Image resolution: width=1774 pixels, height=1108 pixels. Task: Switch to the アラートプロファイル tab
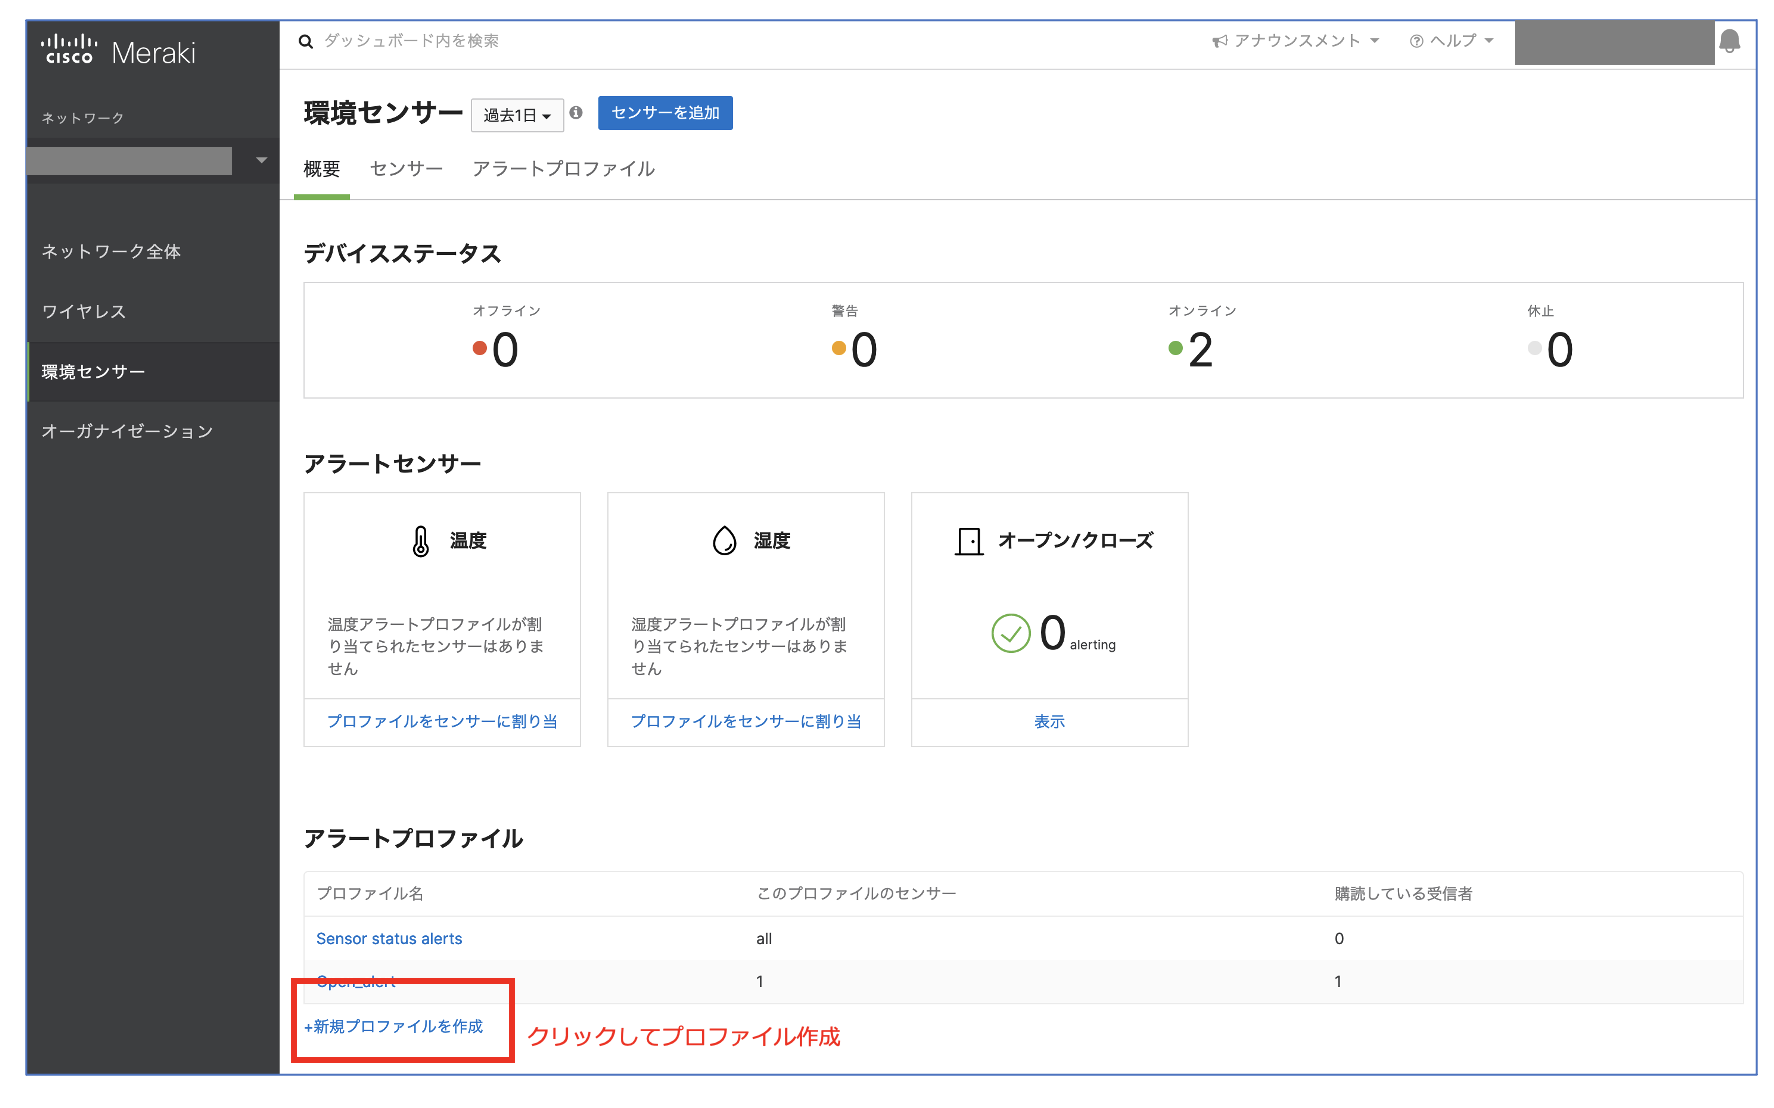tap(564, 168)
